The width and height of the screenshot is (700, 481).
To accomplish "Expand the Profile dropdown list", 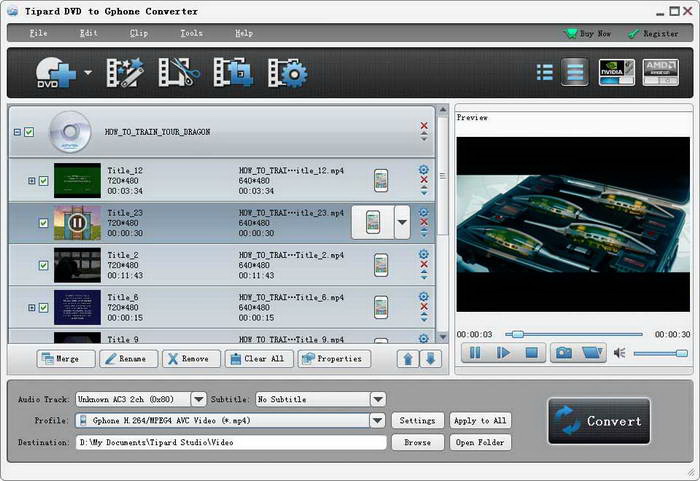I will 377,421.
